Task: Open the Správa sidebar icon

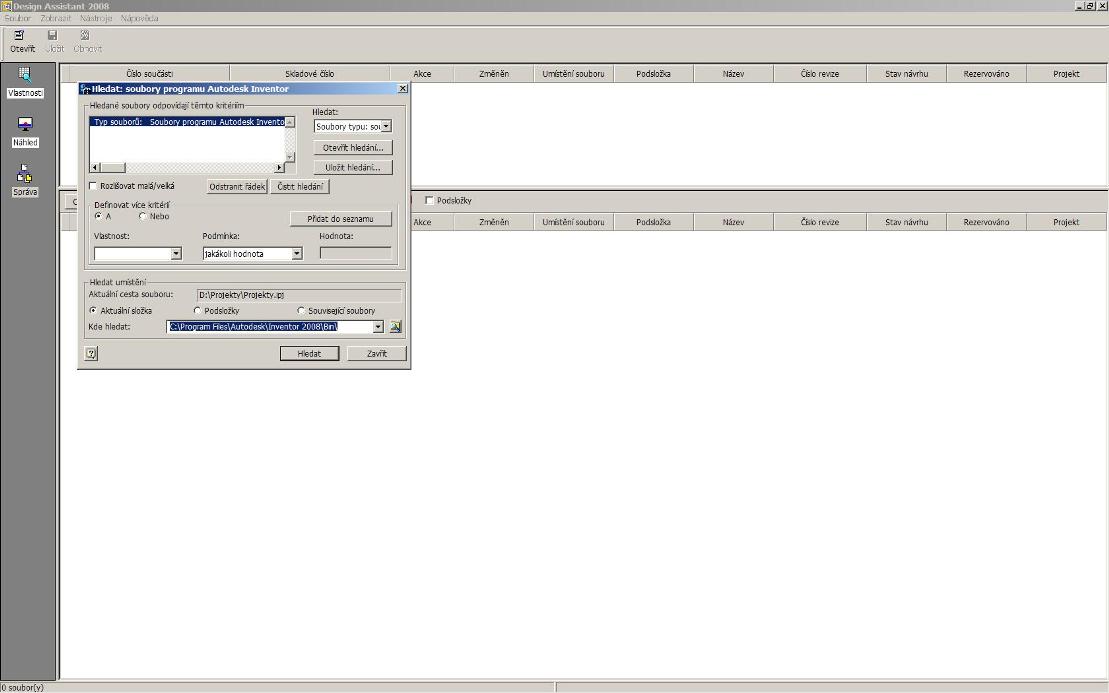Action: (x=25, y=181)
